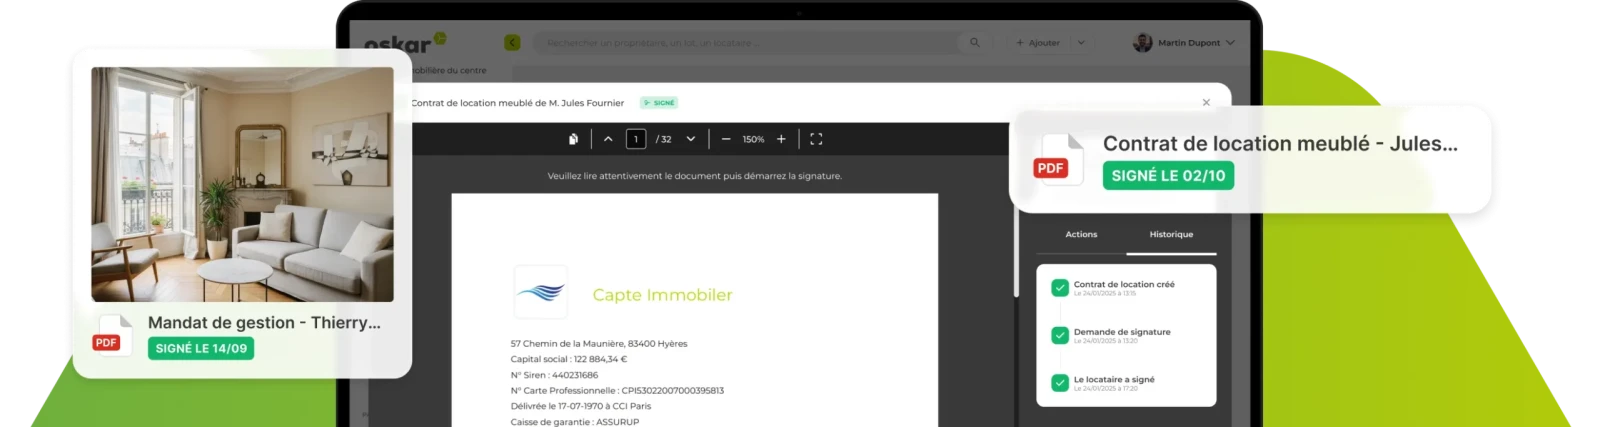This screenshot has width=1600, height=427.
Task: Click the Martin Dupont avatar picture
Action: click(x=1142, y=43)
